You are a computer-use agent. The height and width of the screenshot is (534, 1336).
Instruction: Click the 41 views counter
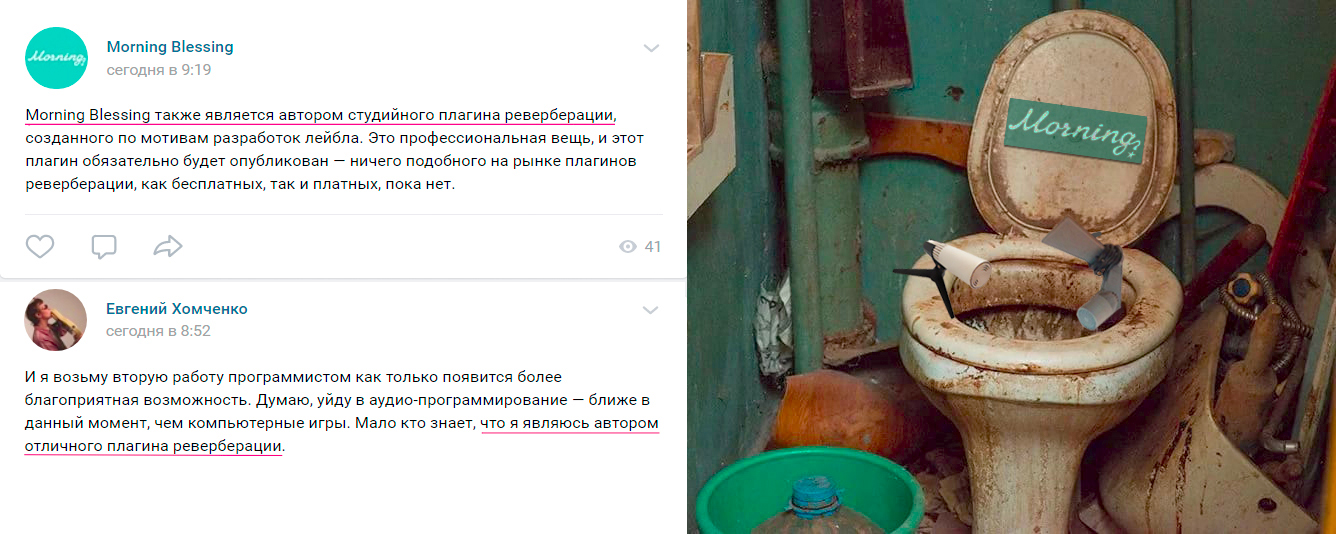point(653,247)
